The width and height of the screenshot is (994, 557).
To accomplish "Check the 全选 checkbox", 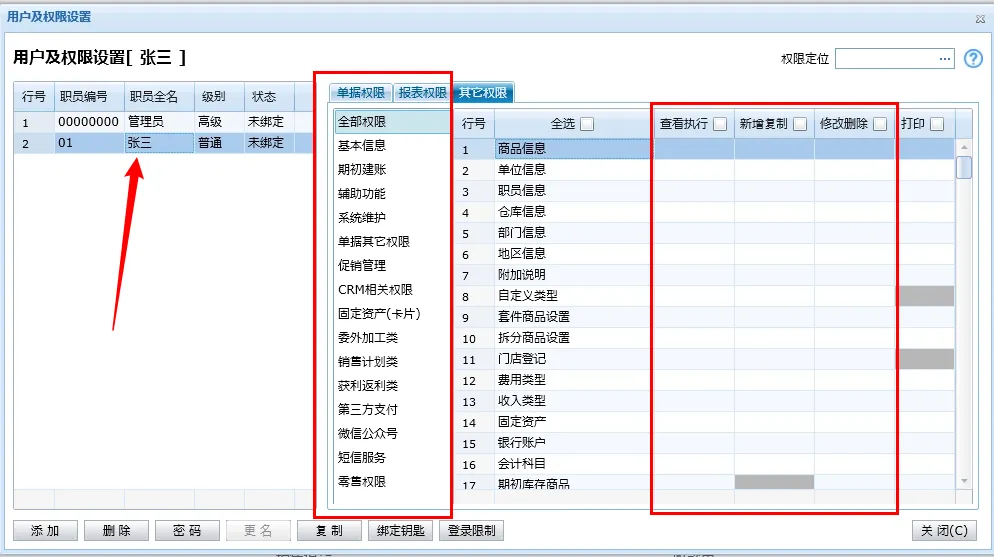I will point(587,124).
